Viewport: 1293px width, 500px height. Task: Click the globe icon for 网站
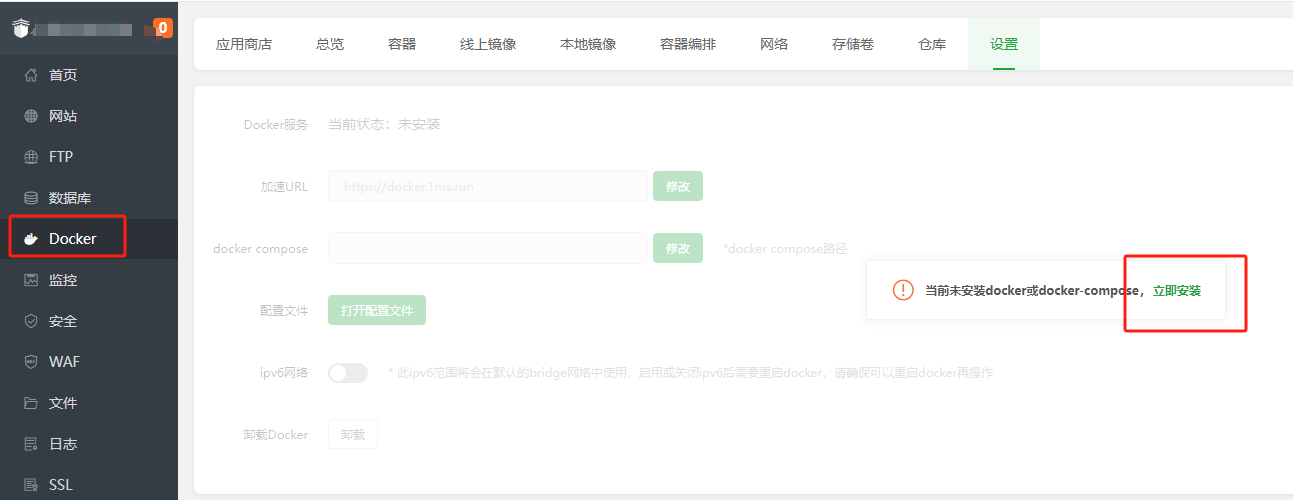point(31,116)
